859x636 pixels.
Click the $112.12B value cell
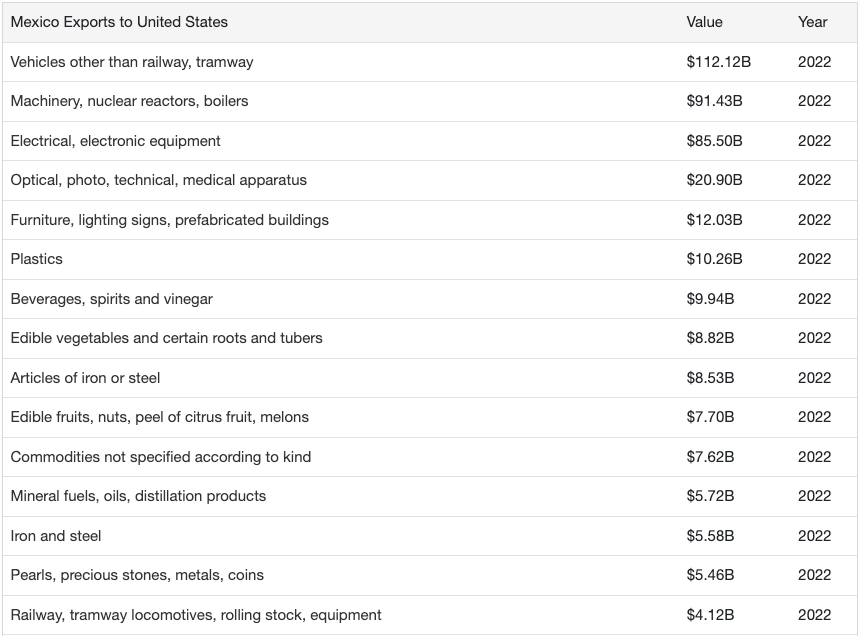(x=718, y=62)
